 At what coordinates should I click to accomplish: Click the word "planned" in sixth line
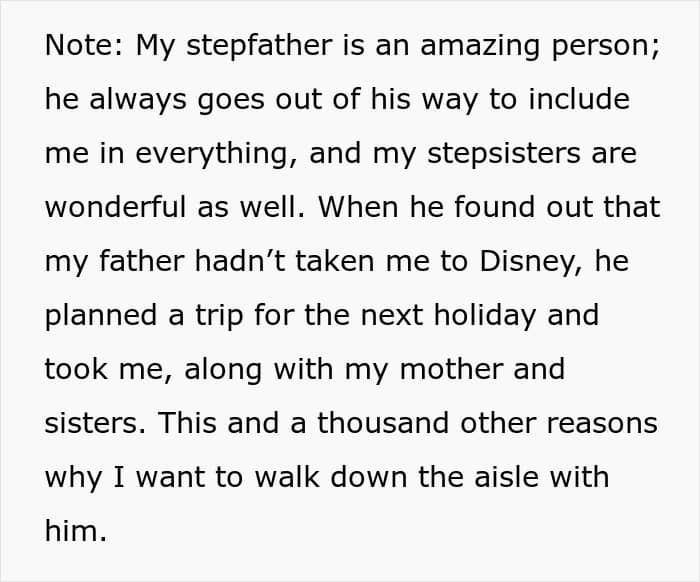pyautogui.click(x=101, y=316)
